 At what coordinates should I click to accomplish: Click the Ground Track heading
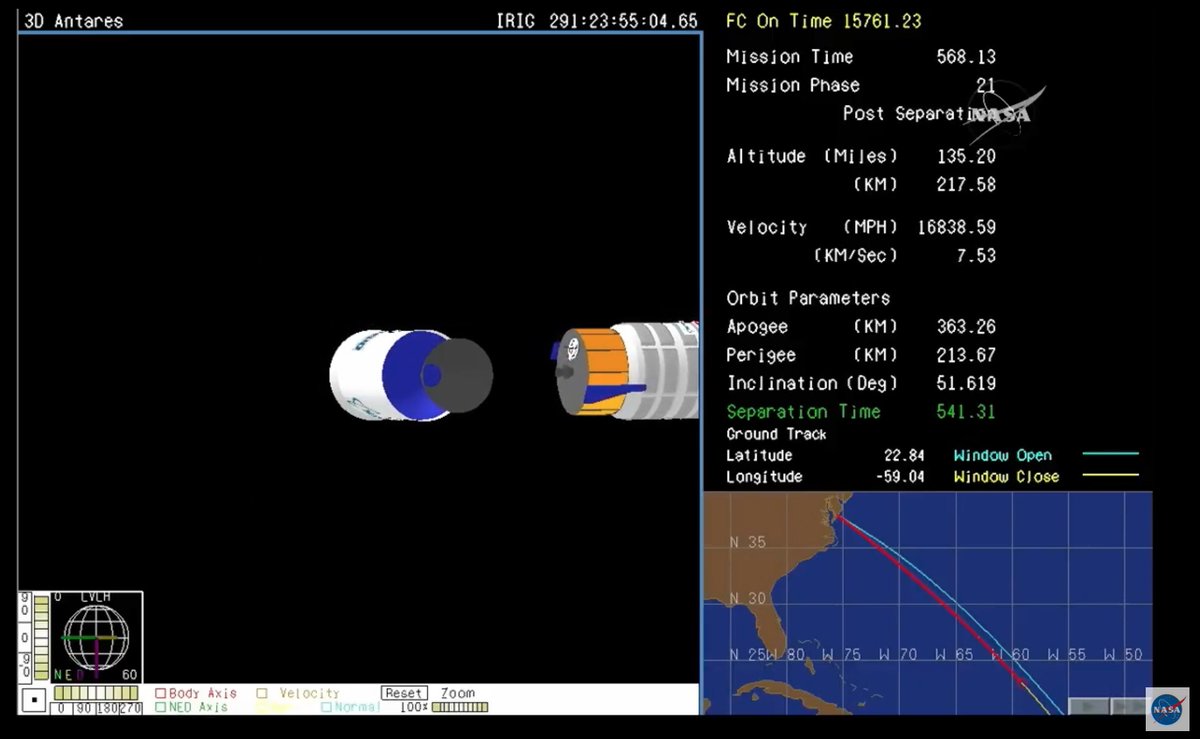[776, 434]
